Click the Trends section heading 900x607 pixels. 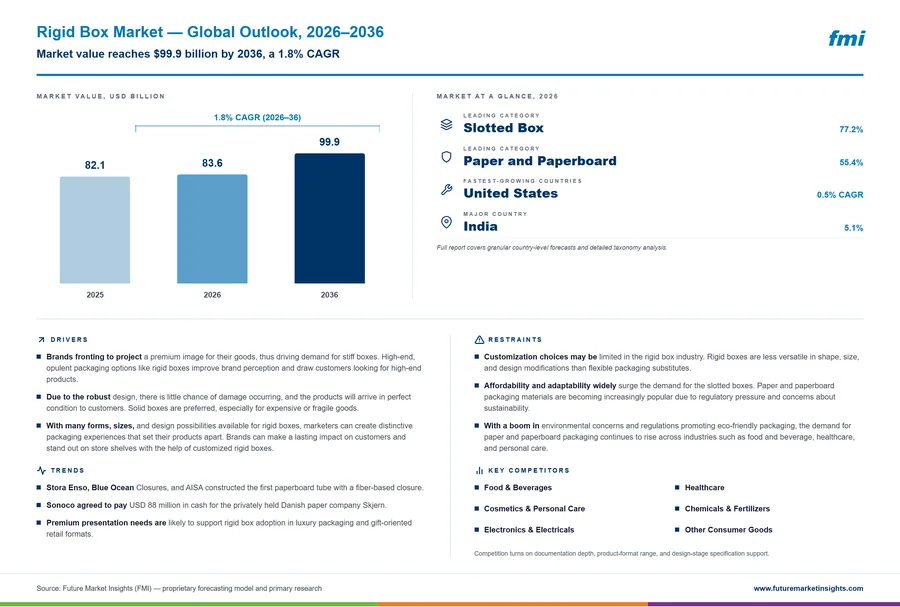pyautogui.click(x=67, y=470)
